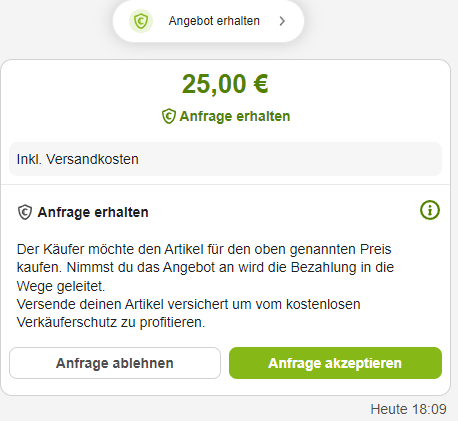Click the green Anfrage erhalten status label
The image size is (458, 421).
click(235, 116)
